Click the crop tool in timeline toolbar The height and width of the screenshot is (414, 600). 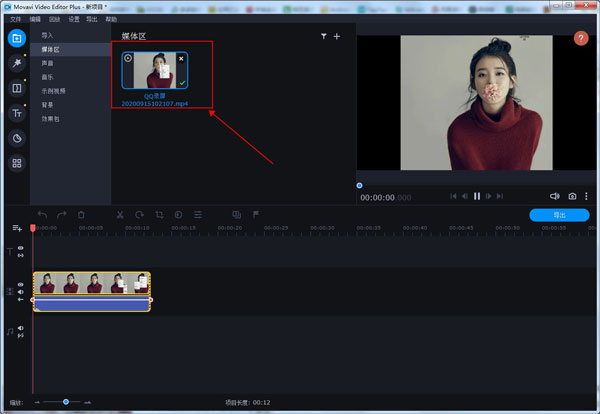(159, 214)
